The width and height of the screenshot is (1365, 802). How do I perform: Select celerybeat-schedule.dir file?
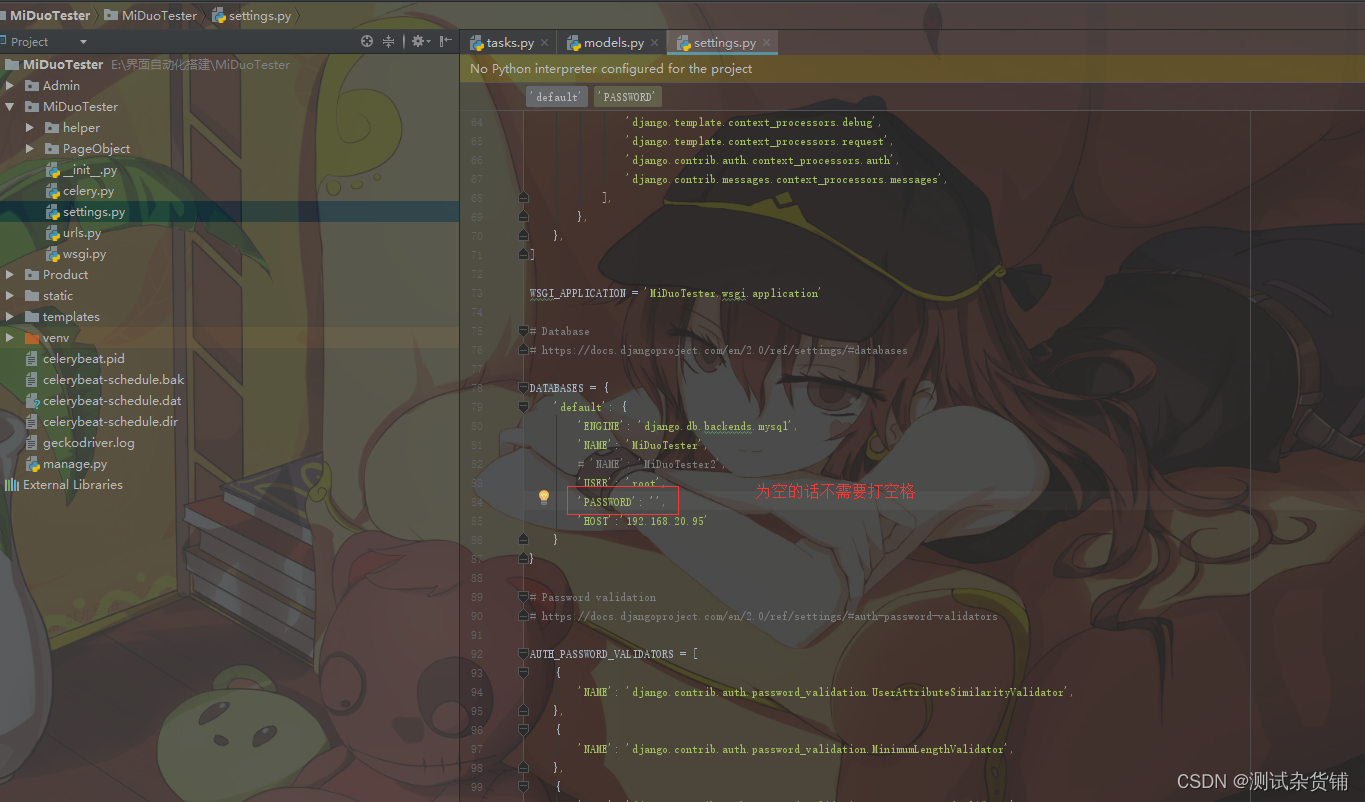(x=110, y=421)
